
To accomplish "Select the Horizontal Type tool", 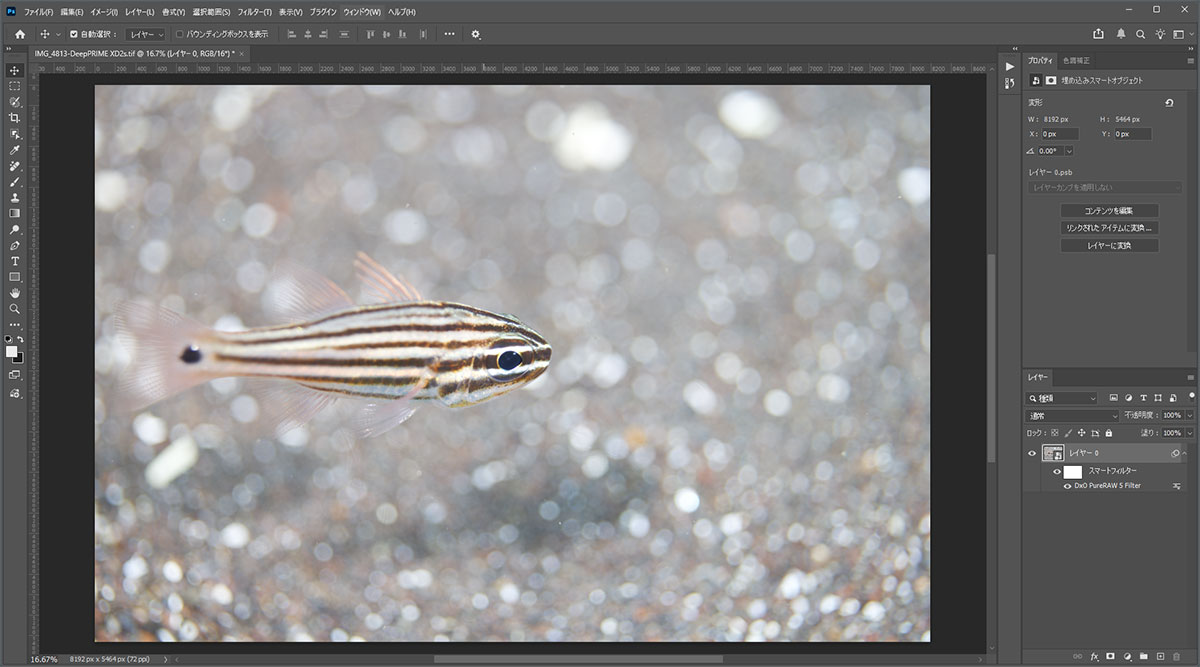I will tap(14, 260).
